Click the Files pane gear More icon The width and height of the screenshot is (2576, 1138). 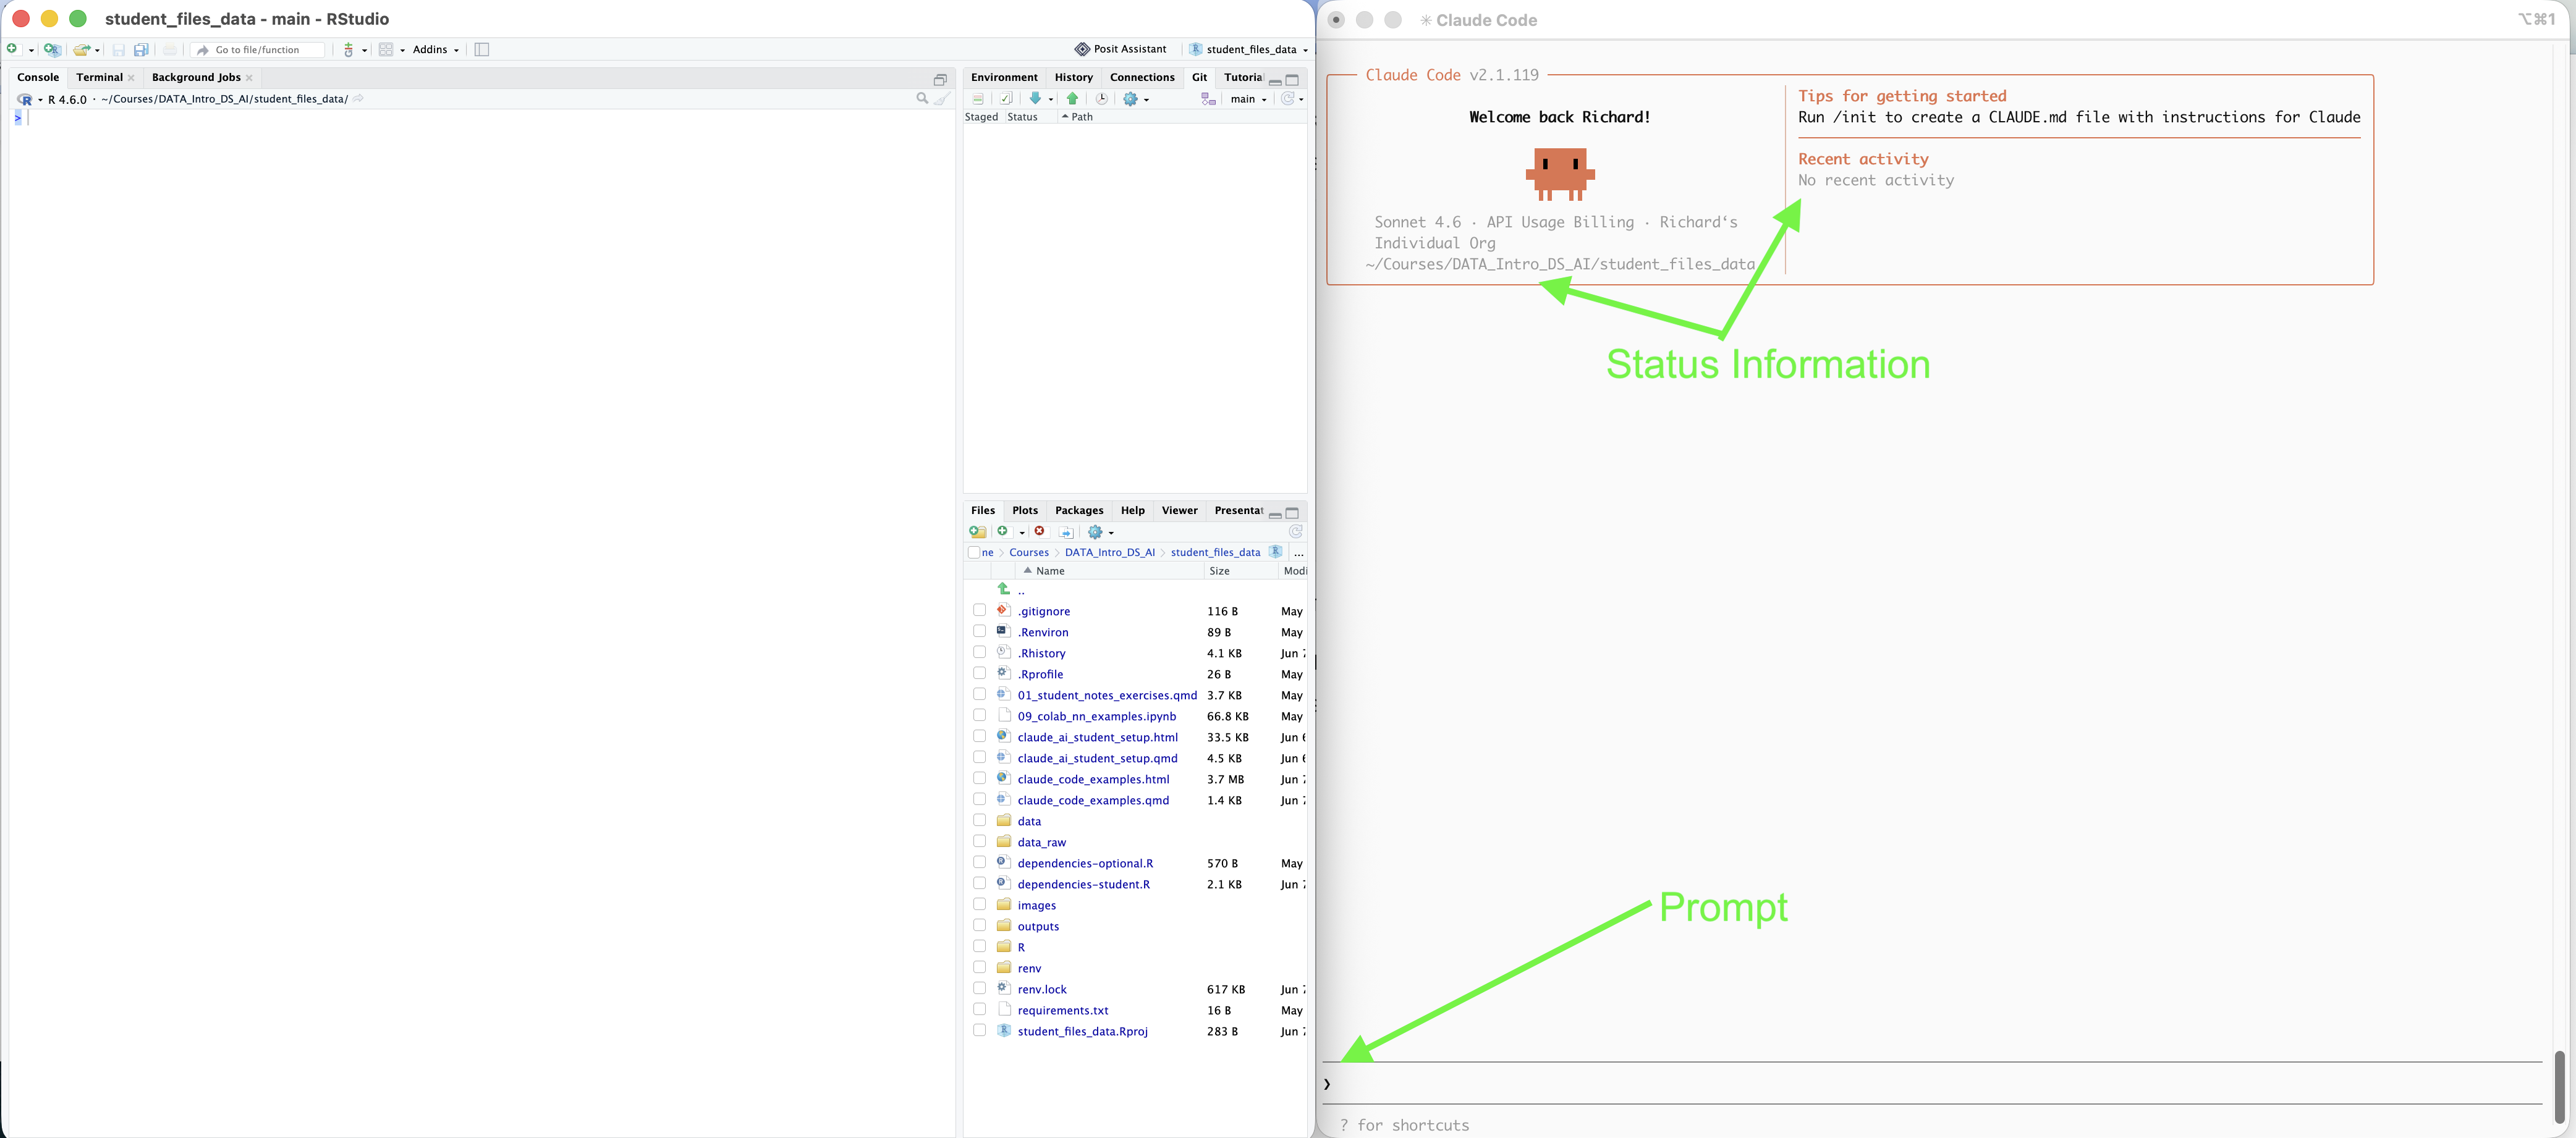[1095, 532]
